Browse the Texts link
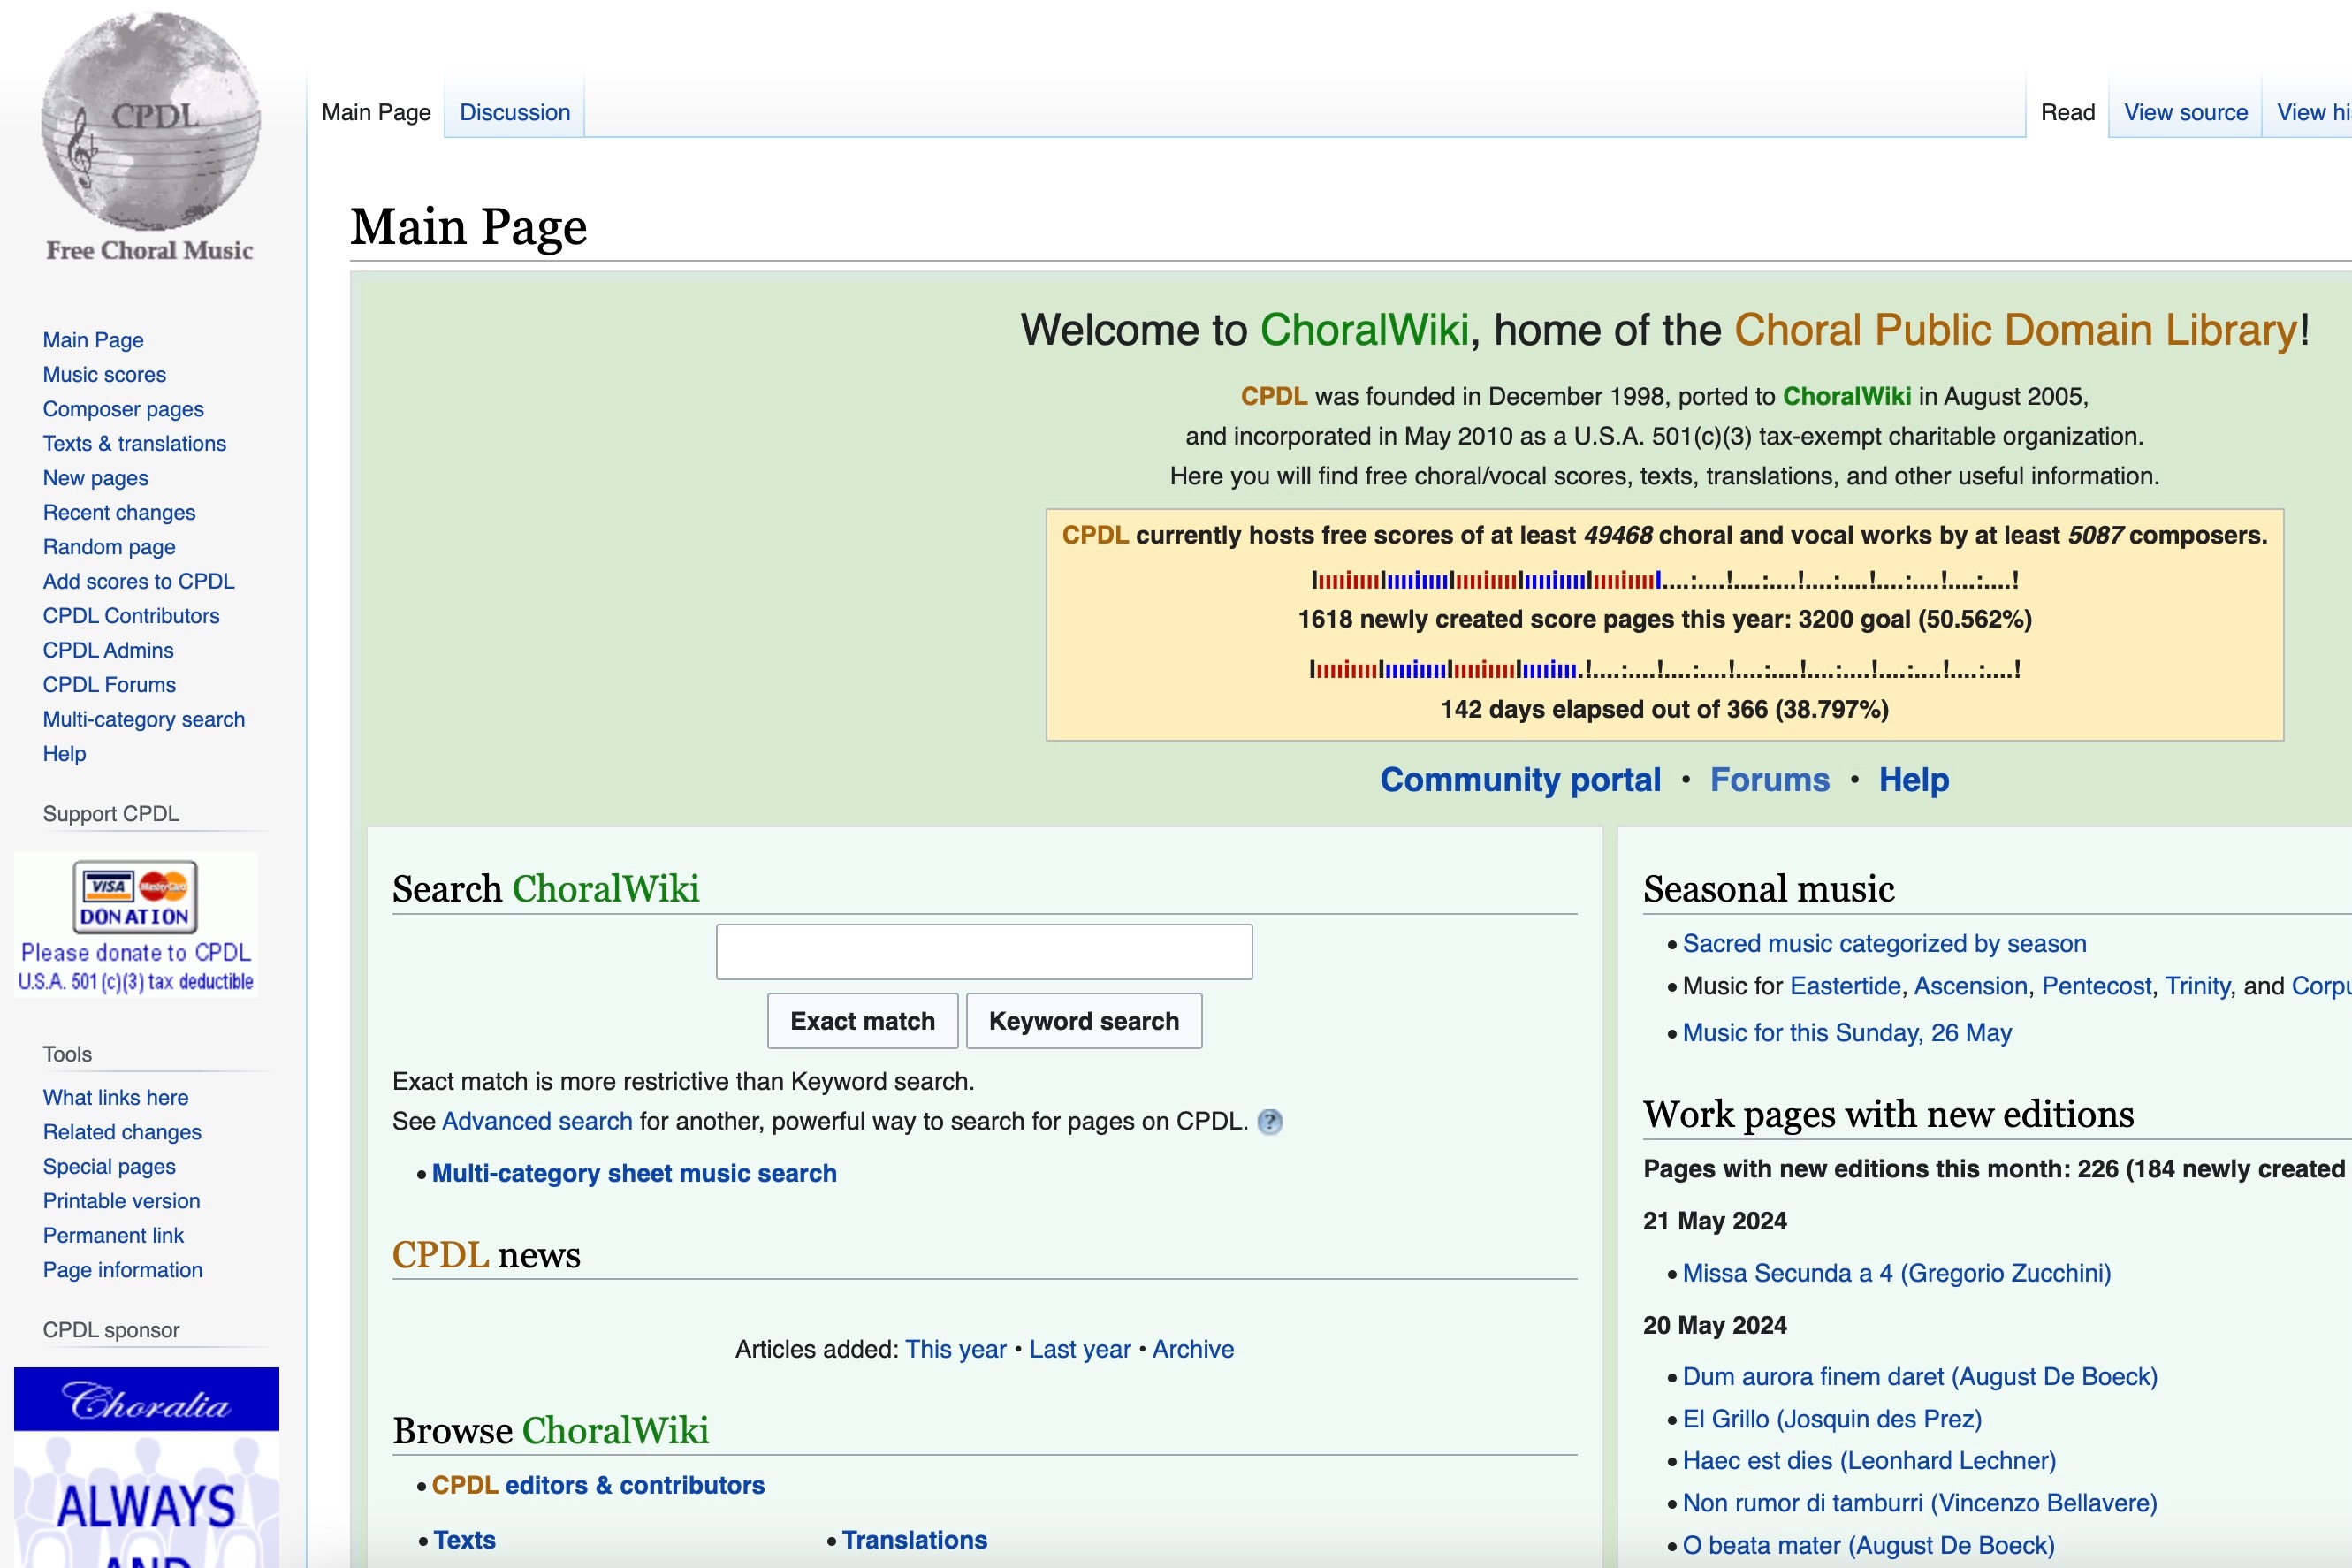This screenshot has height=1568, width=2352. pyautogui.click(x=464, y=1541)
